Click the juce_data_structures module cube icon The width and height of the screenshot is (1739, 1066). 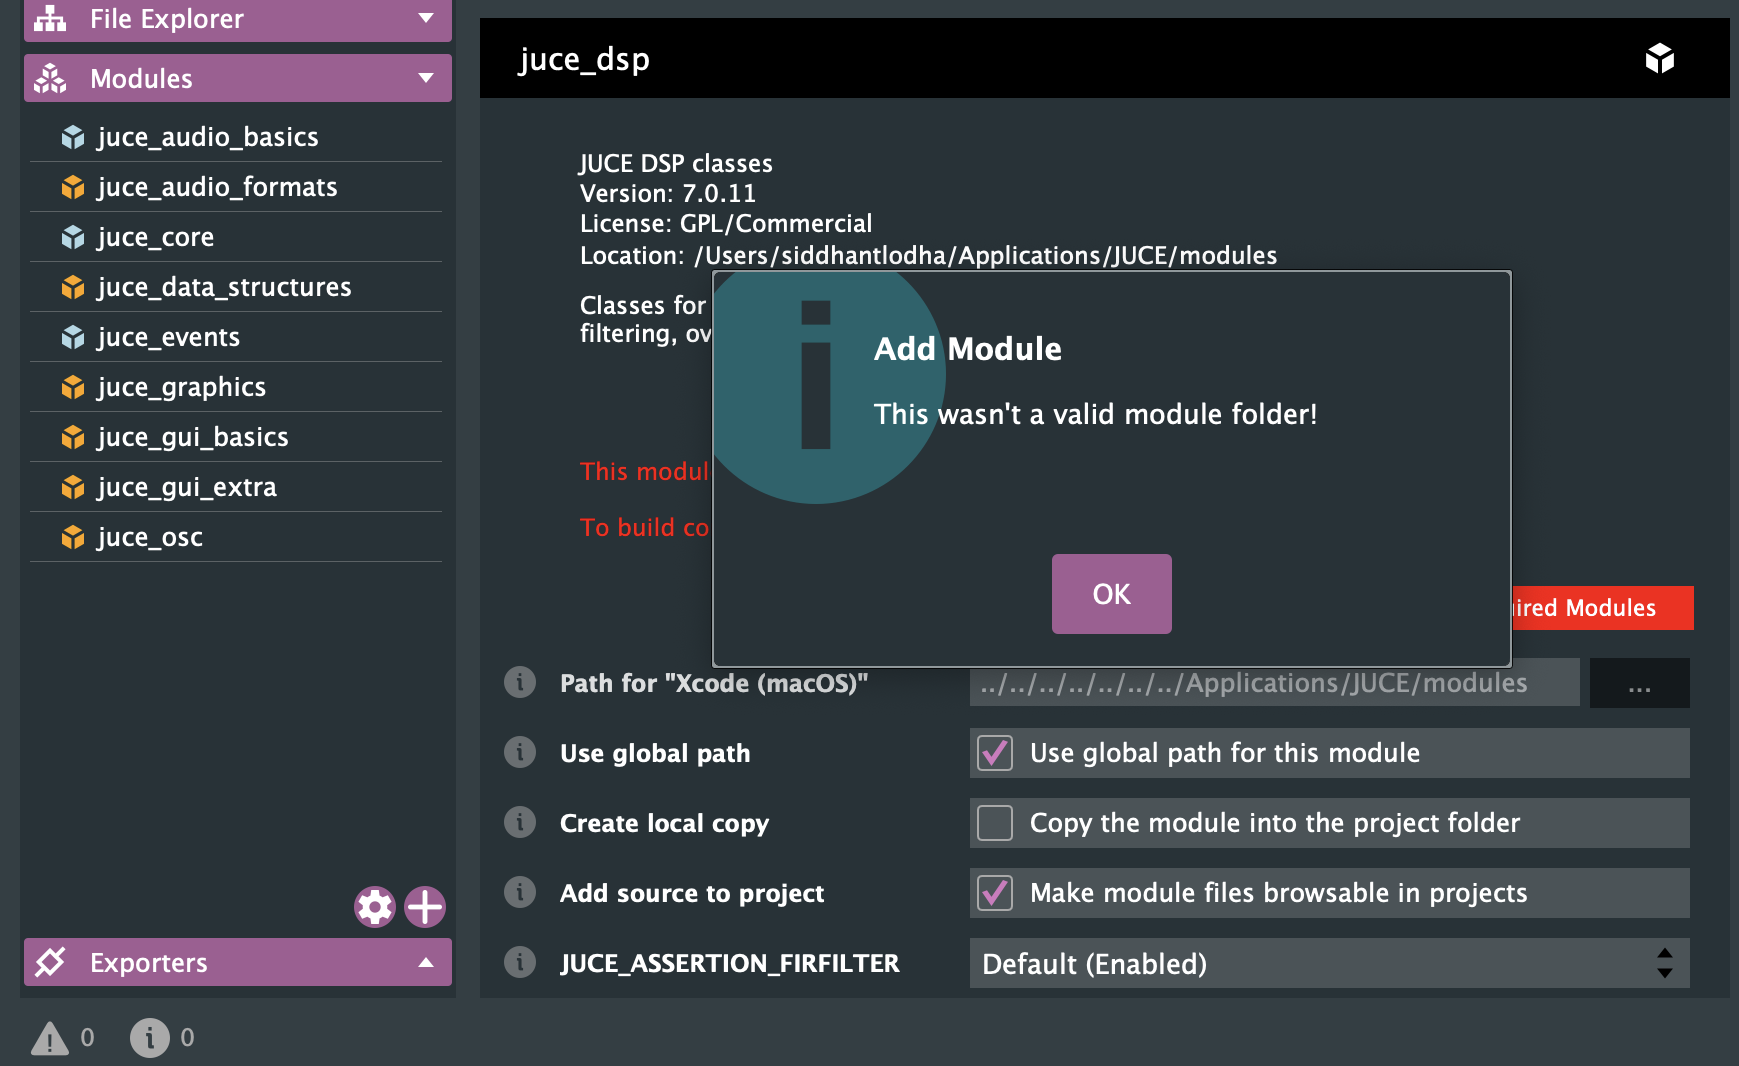pos(73,287)
